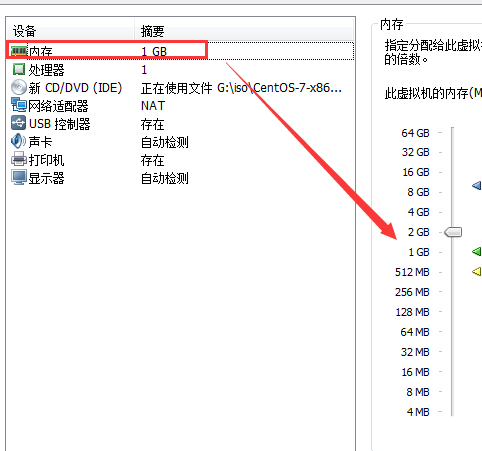Click the 32 MB slider label
Image resolution: width=482 pixels, height=451 pixels.
click(x=415, y=352)
